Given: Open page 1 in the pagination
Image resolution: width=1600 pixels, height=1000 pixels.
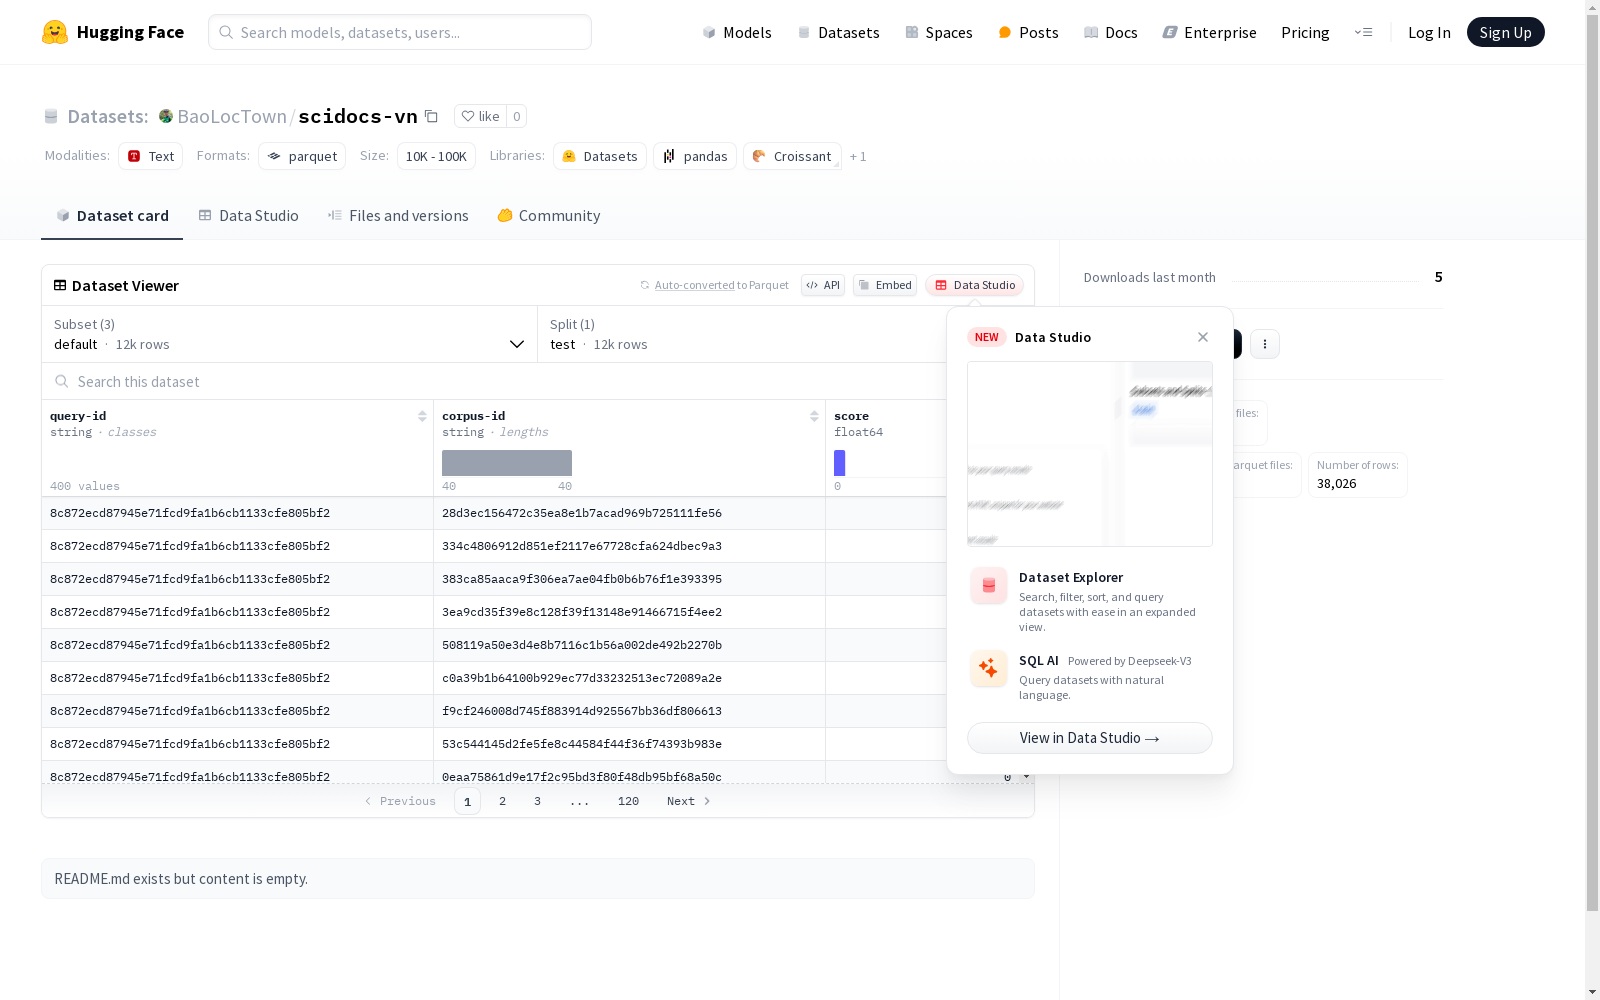Looking at the screenshot, I should tap(467, 801).
